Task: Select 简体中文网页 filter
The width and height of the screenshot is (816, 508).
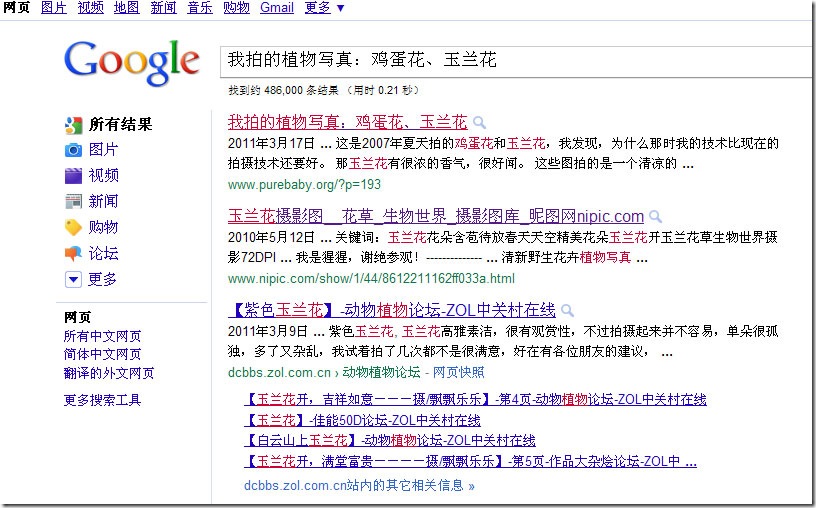Action: 103,354
